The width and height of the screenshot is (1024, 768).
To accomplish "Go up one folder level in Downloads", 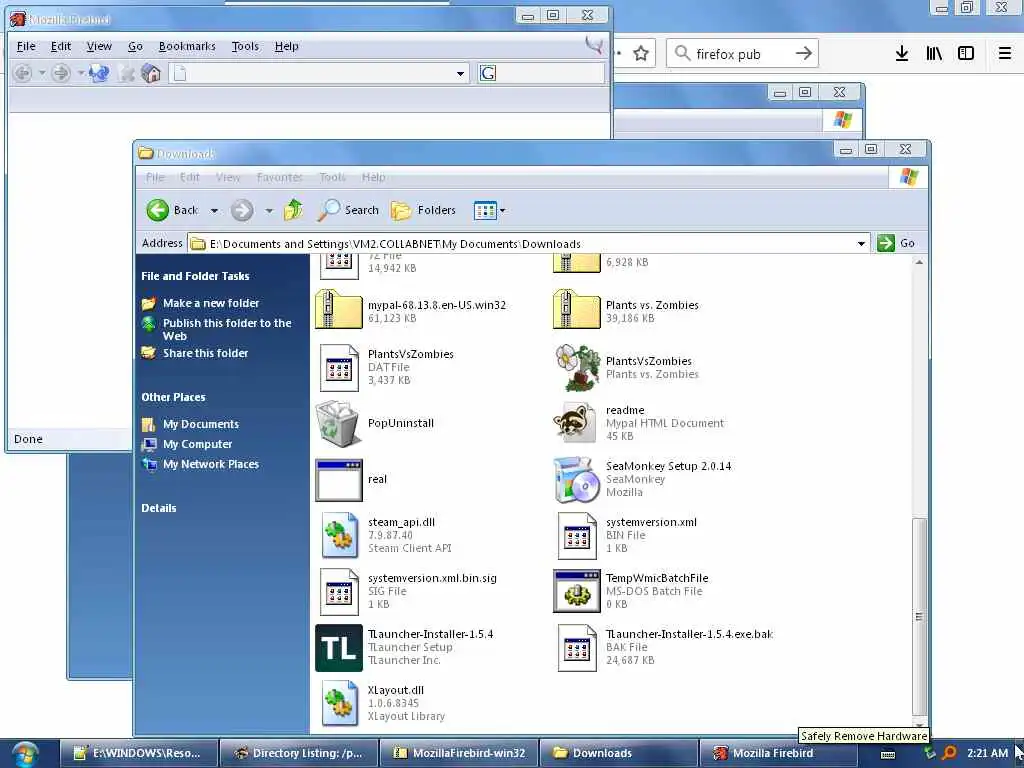I will pyautogui.click(x=293, y=210).
